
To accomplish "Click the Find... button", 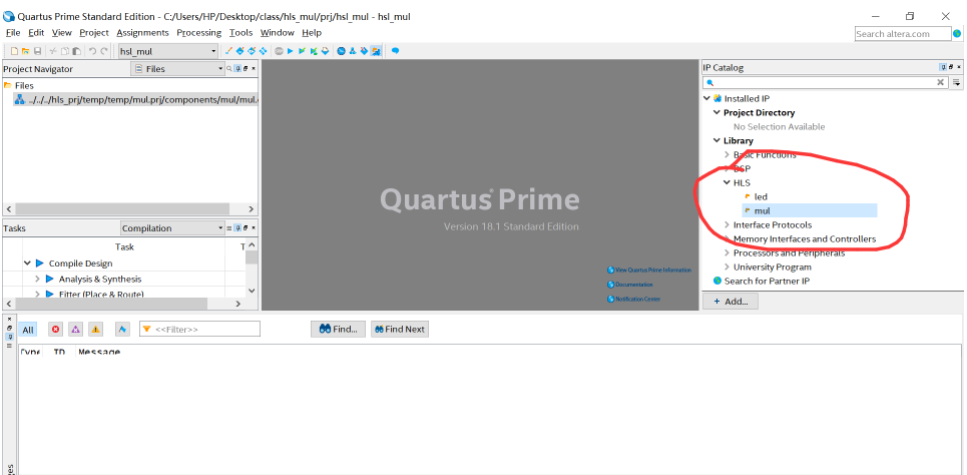I will point(339,329).
